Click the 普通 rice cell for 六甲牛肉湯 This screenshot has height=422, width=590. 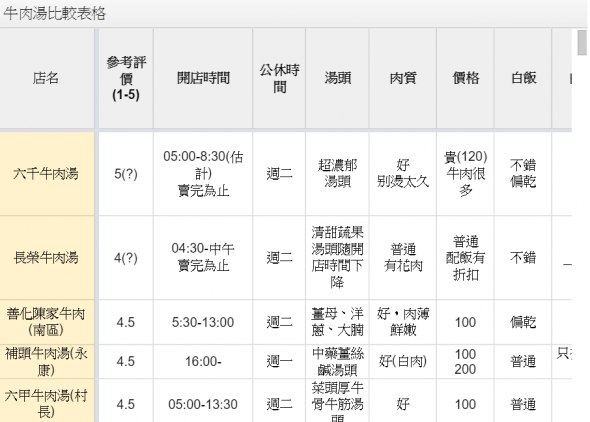coord(523,401)
